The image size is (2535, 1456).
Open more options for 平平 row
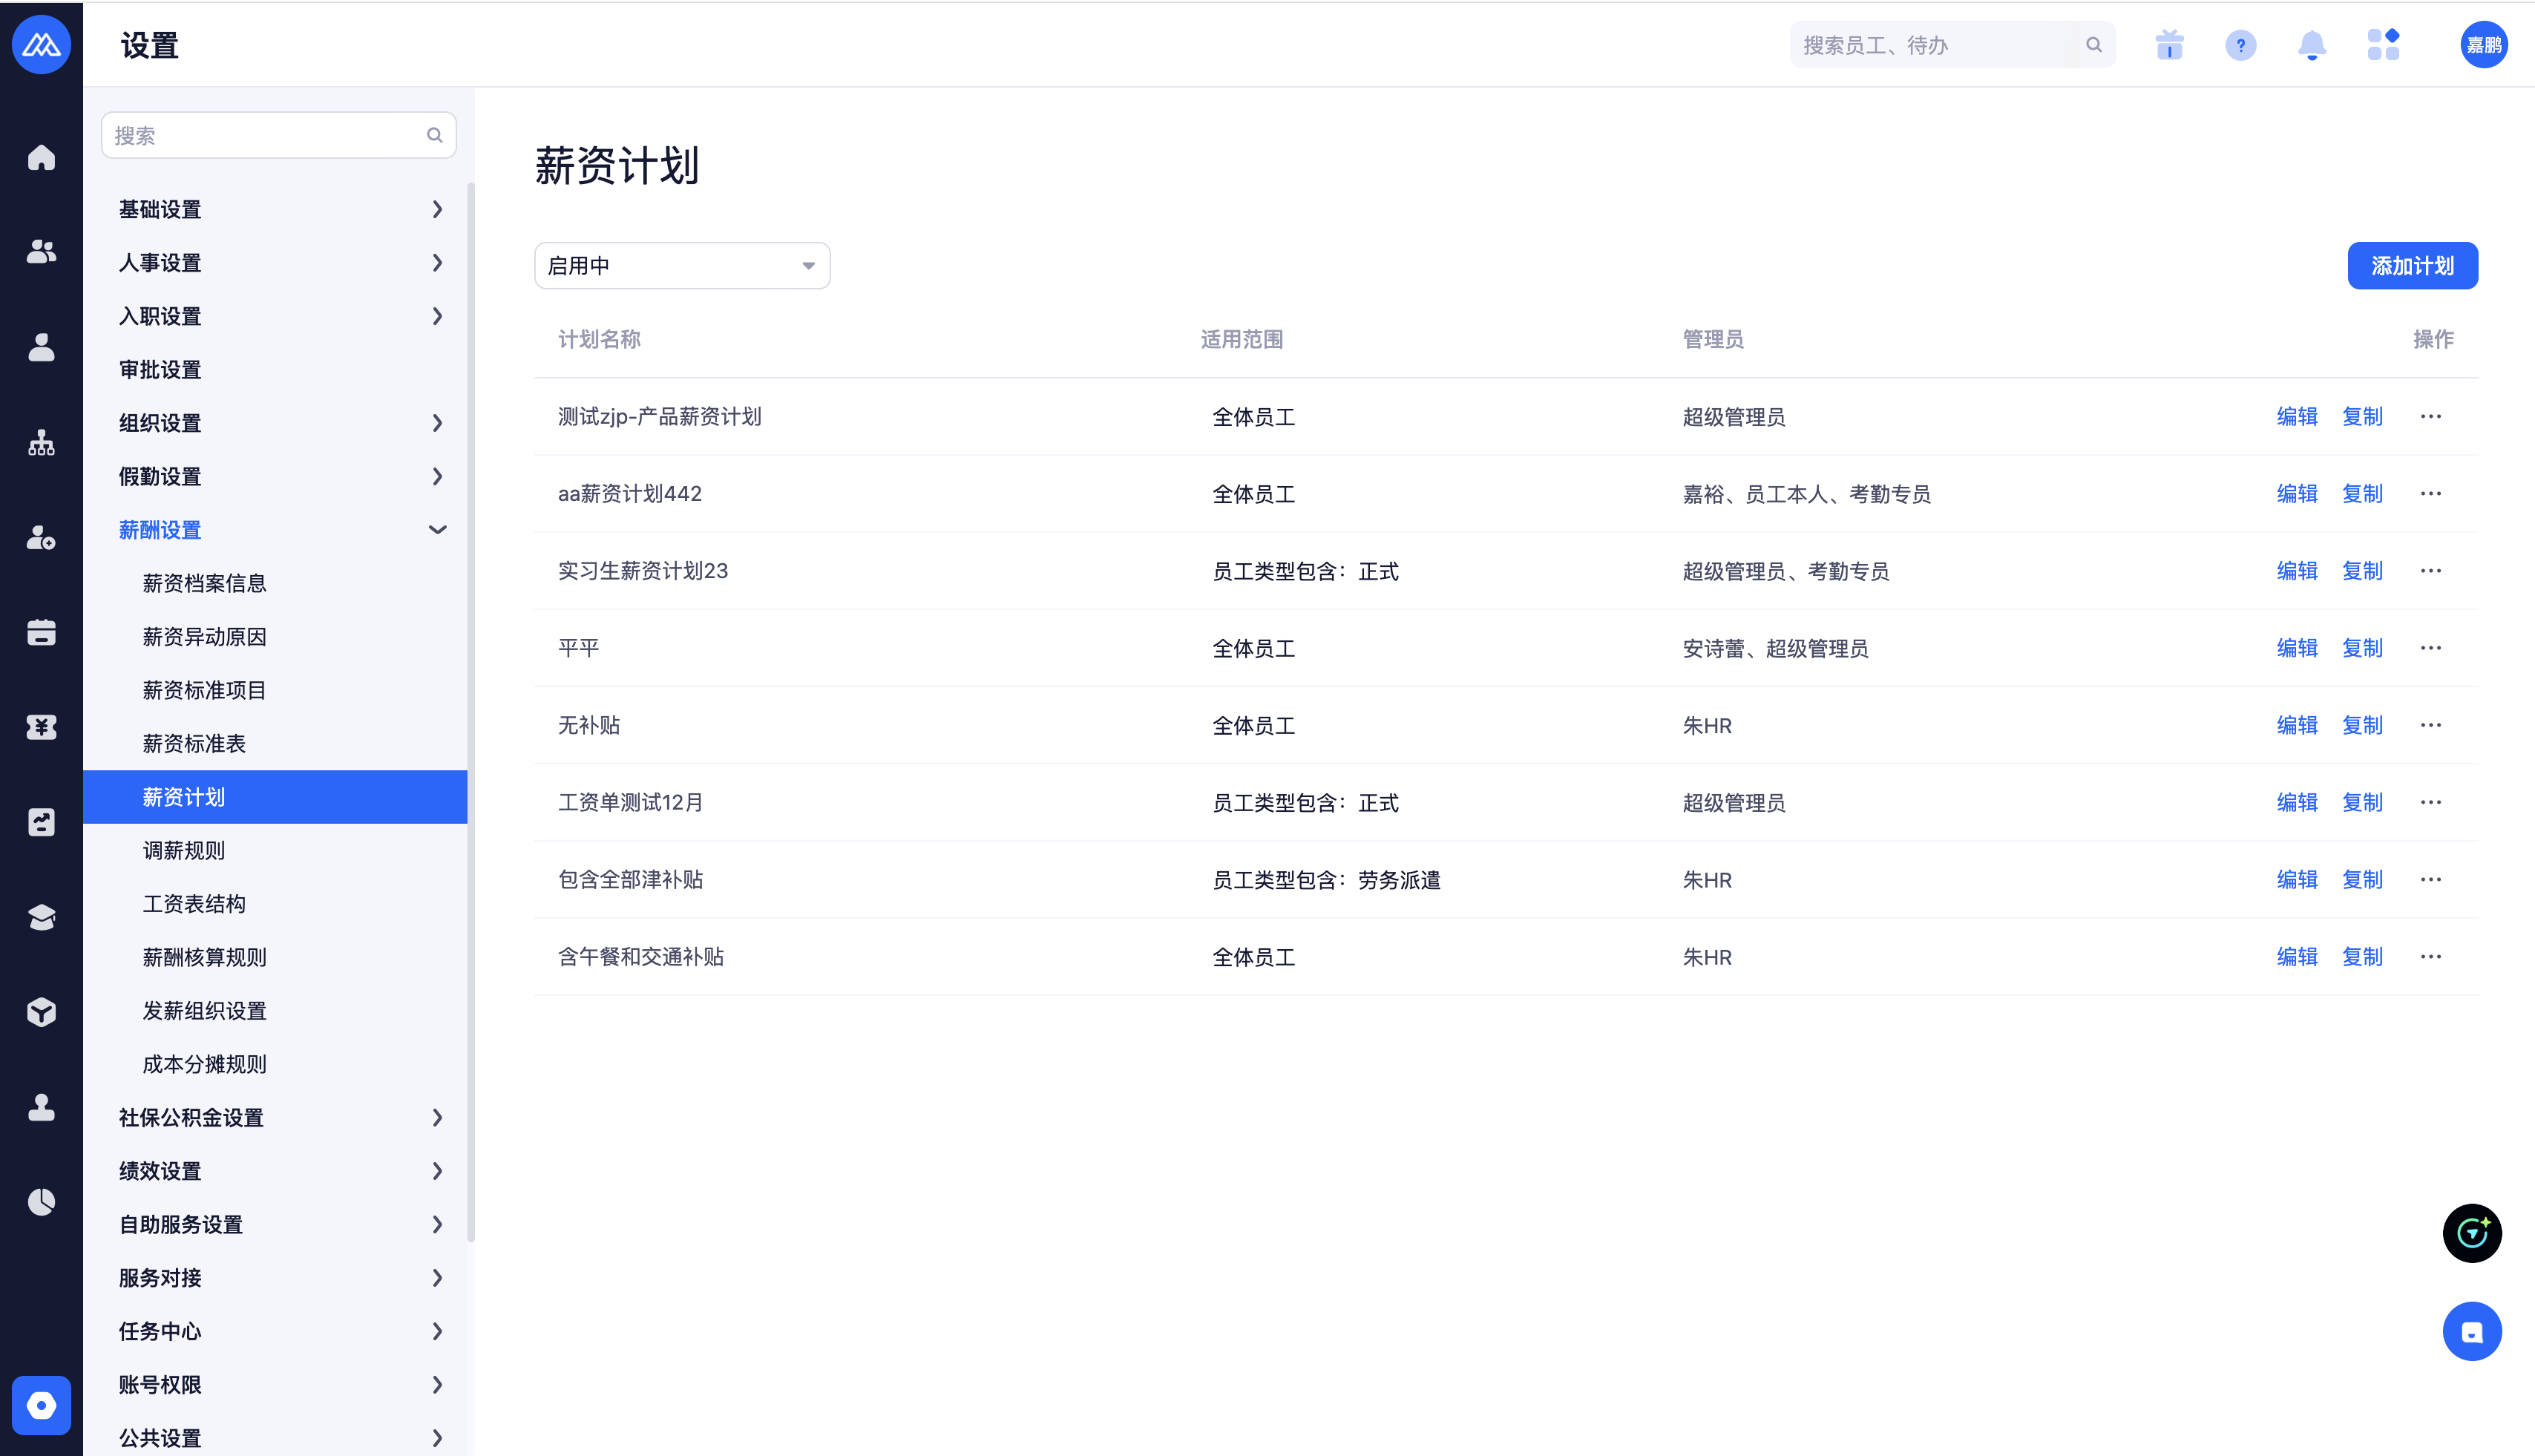click(x=2431, y=648)
